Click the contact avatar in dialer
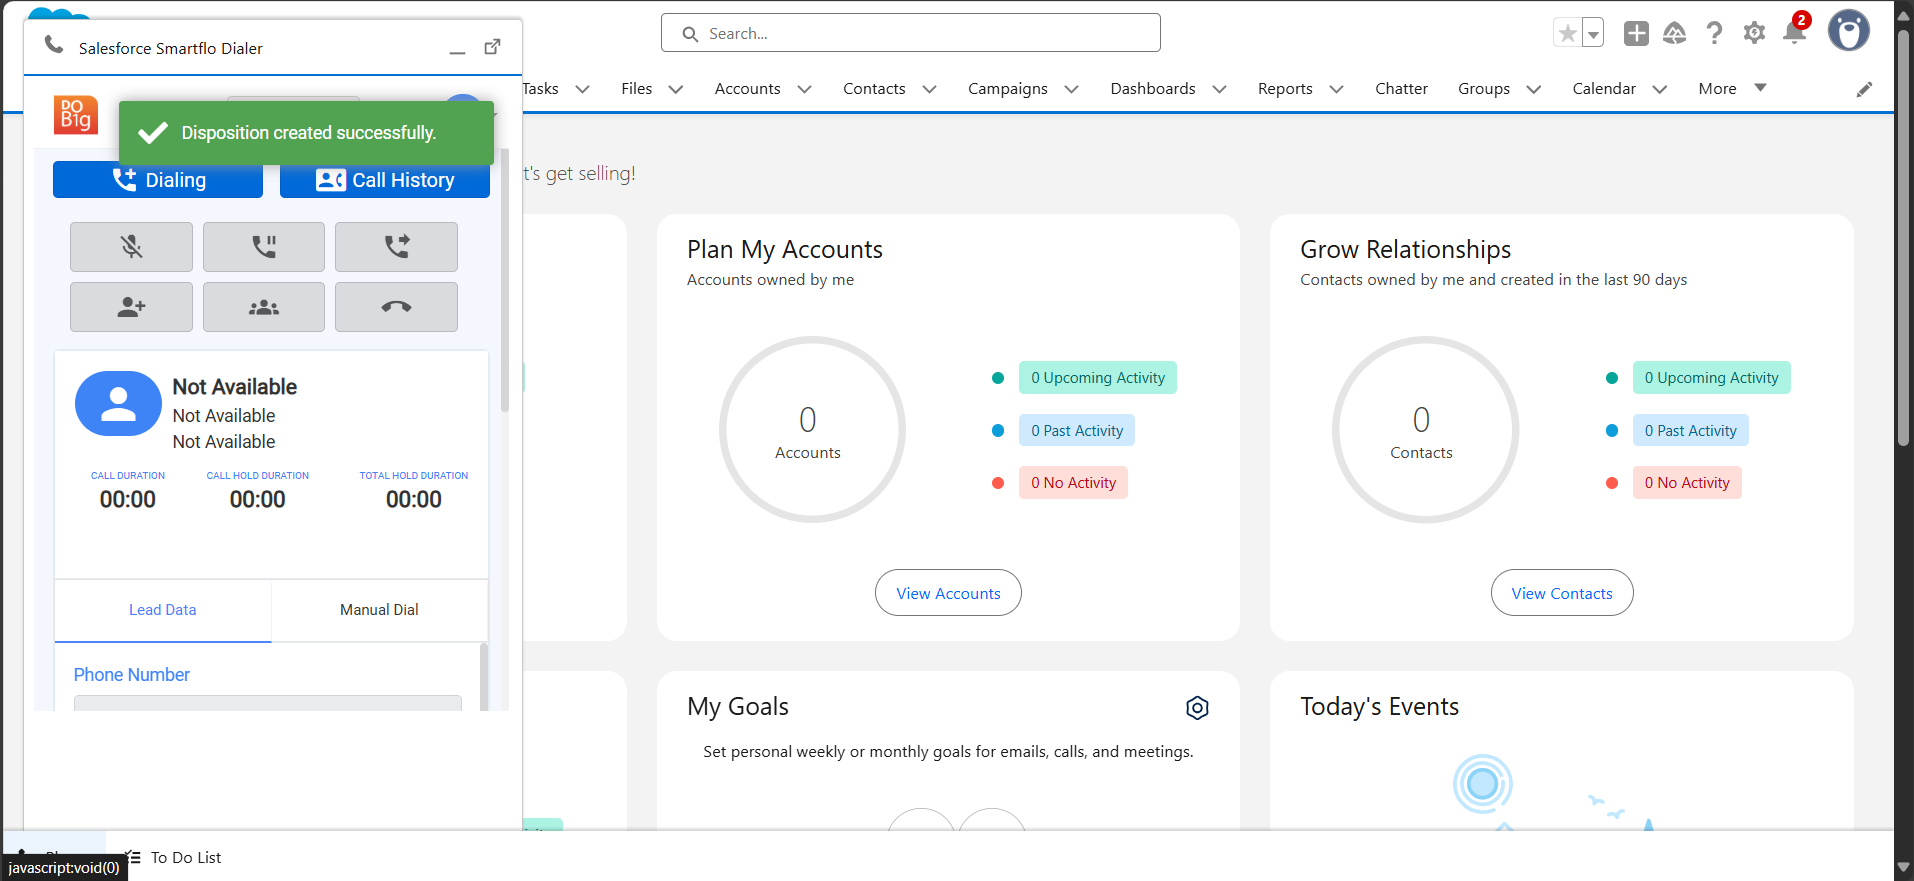Viewport: 1914px width, 881px height. coord(118,404)
